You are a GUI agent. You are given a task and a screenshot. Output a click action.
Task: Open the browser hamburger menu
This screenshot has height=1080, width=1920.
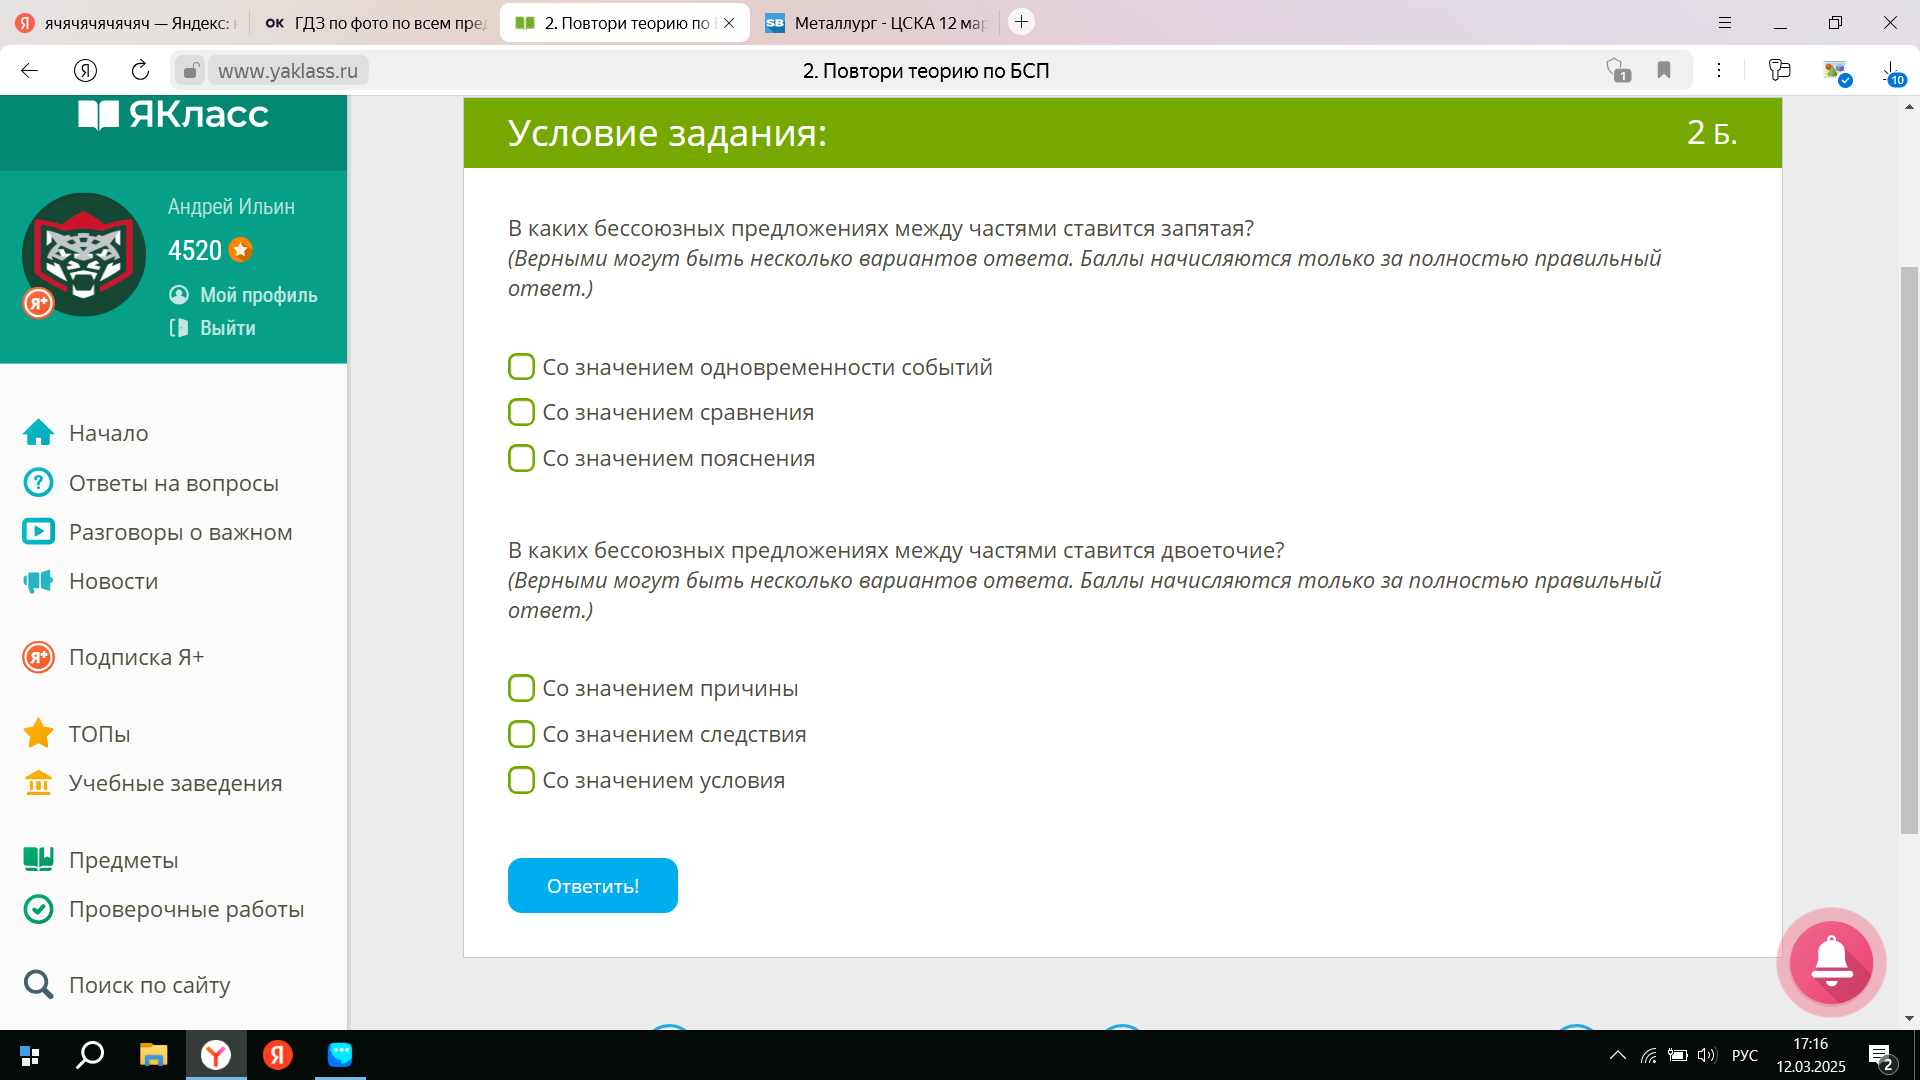point(1725,22)
